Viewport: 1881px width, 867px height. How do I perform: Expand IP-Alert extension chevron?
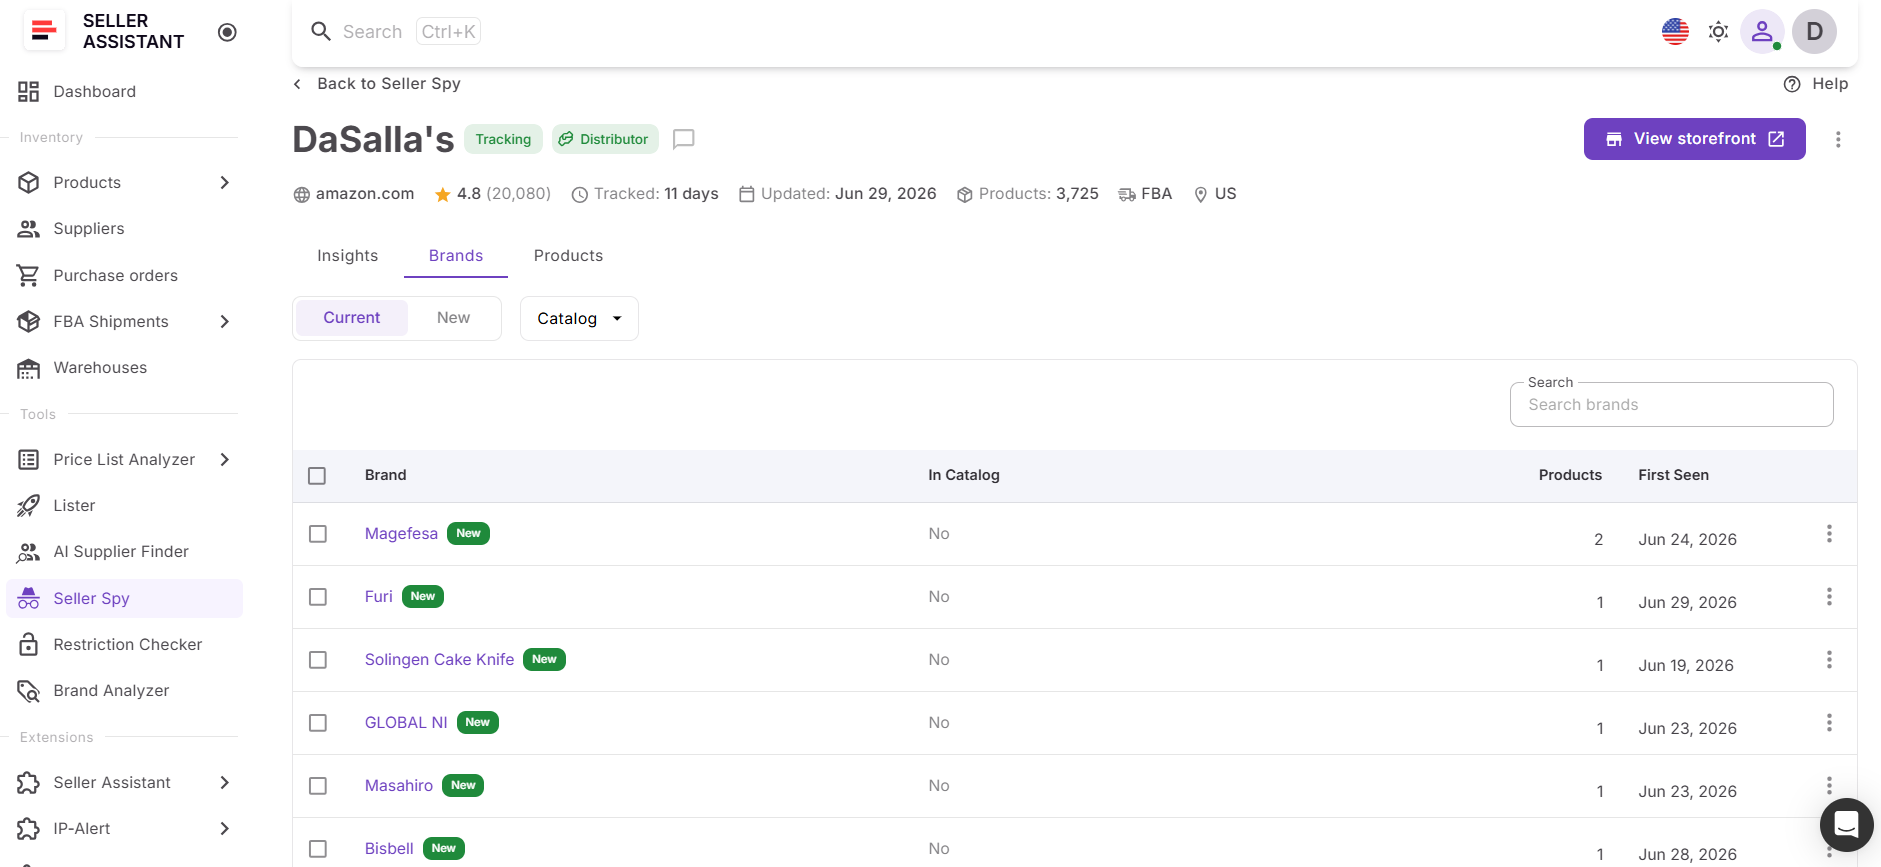pos(225,828)
